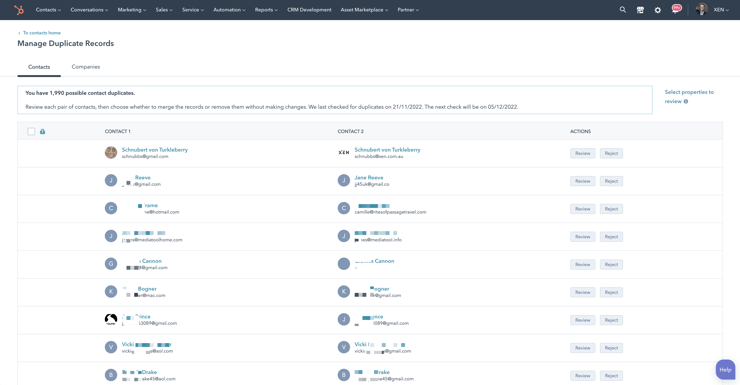The width and height of the screenshot is (740, 385).
Task: Open the search magnifier icon
Action: click(623, 9)
